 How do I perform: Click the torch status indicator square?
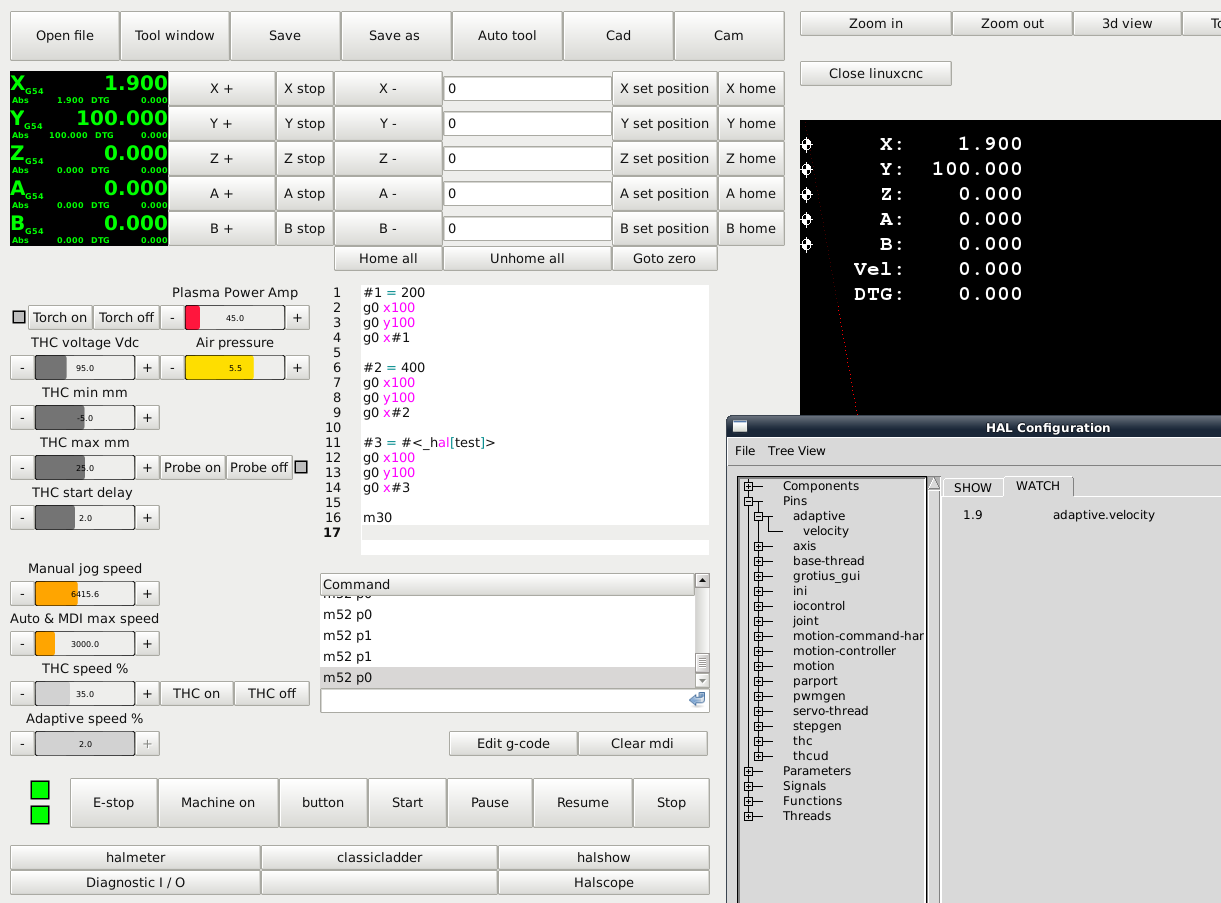point(18,318)
